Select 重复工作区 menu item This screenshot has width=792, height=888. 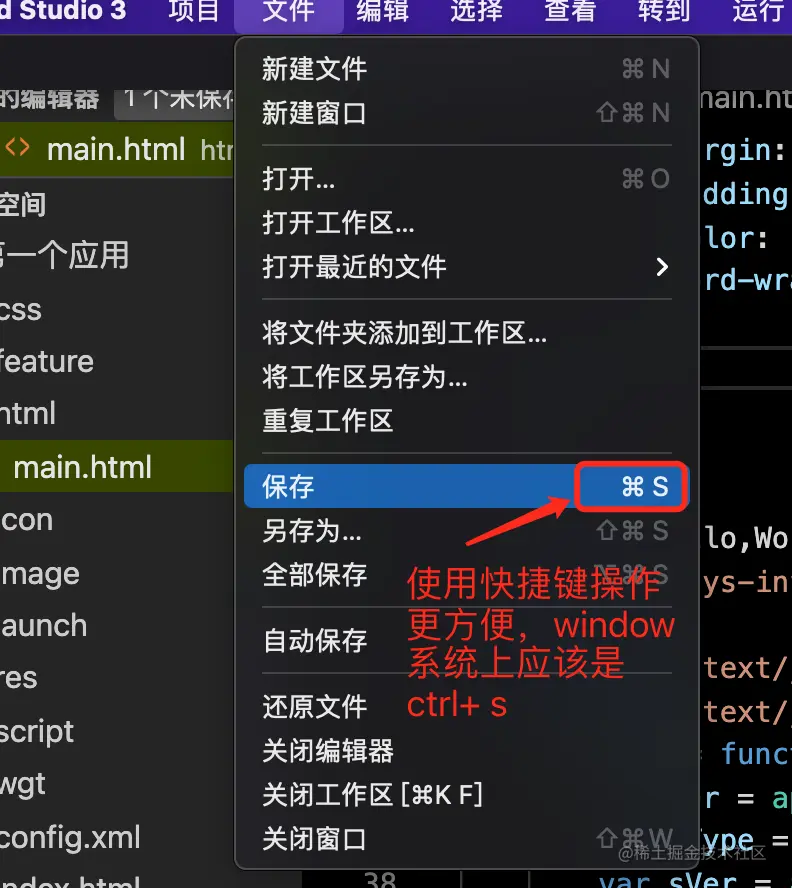tap(466, 421)
